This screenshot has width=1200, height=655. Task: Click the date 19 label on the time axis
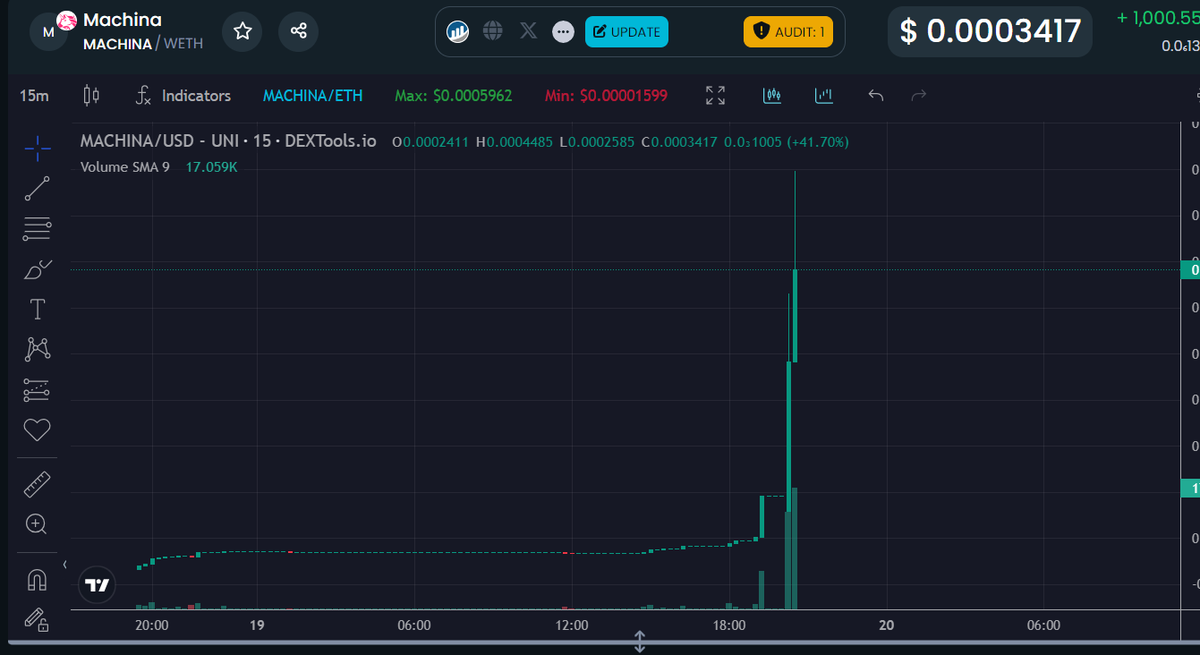pyautogui.click(x=257, y=625)
